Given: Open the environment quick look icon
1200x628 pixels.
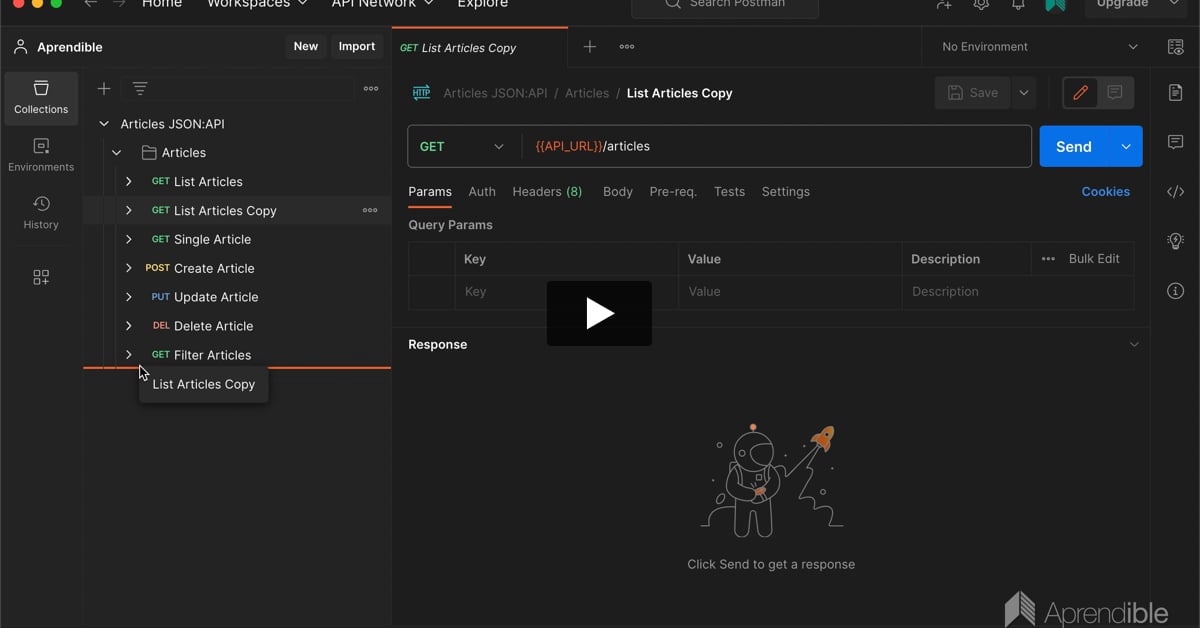Looking at the screenshot, I should (x=1176, y=47).
